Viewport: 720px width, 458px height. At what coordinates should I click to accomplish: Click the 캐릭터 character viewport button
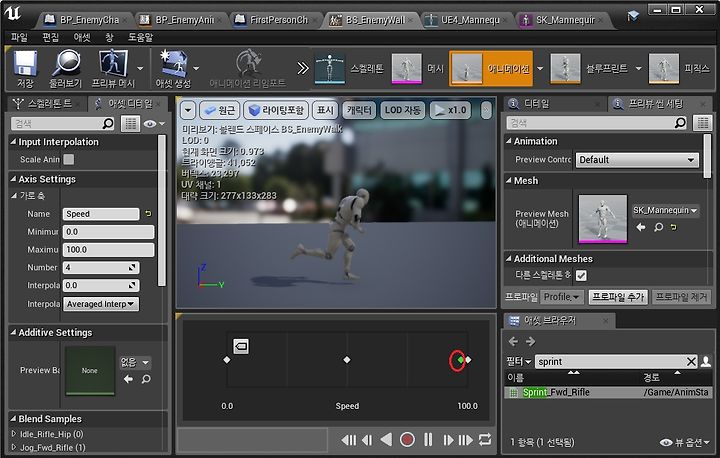359,110
